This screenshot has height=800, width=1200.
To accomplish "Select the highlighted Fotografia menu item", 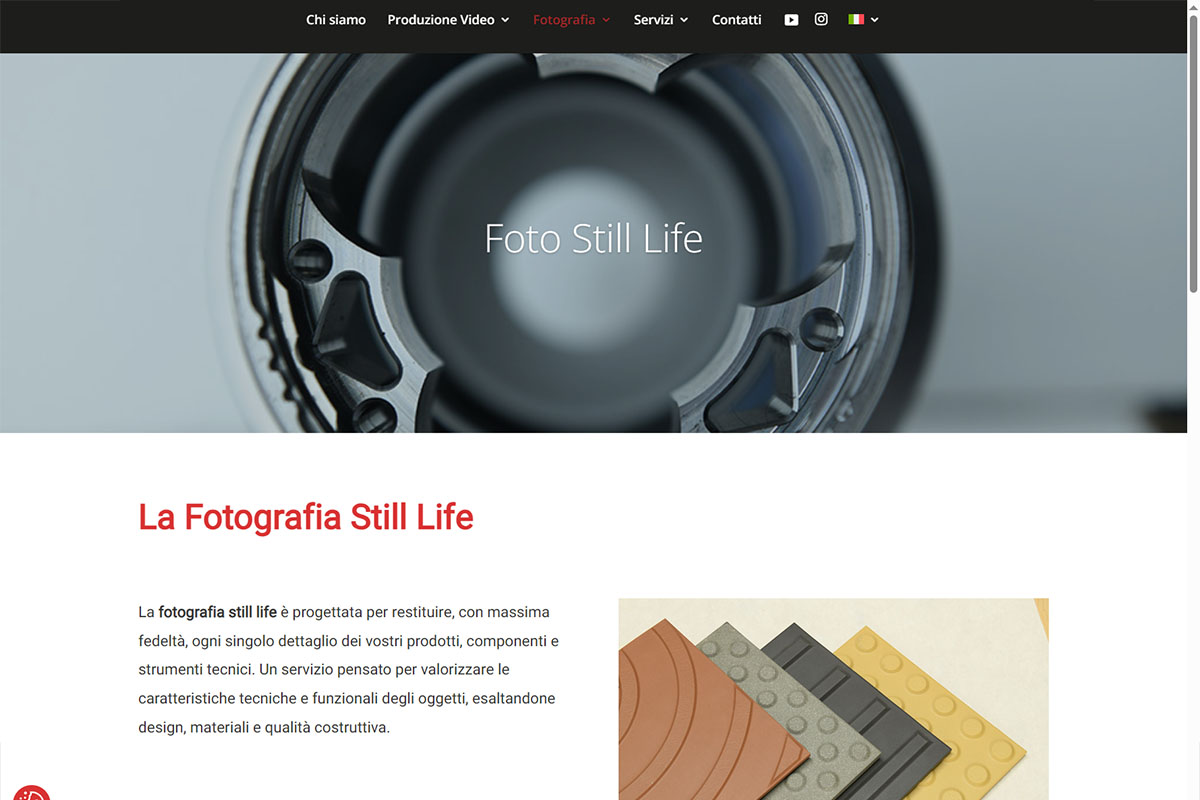I will (564, 19).
